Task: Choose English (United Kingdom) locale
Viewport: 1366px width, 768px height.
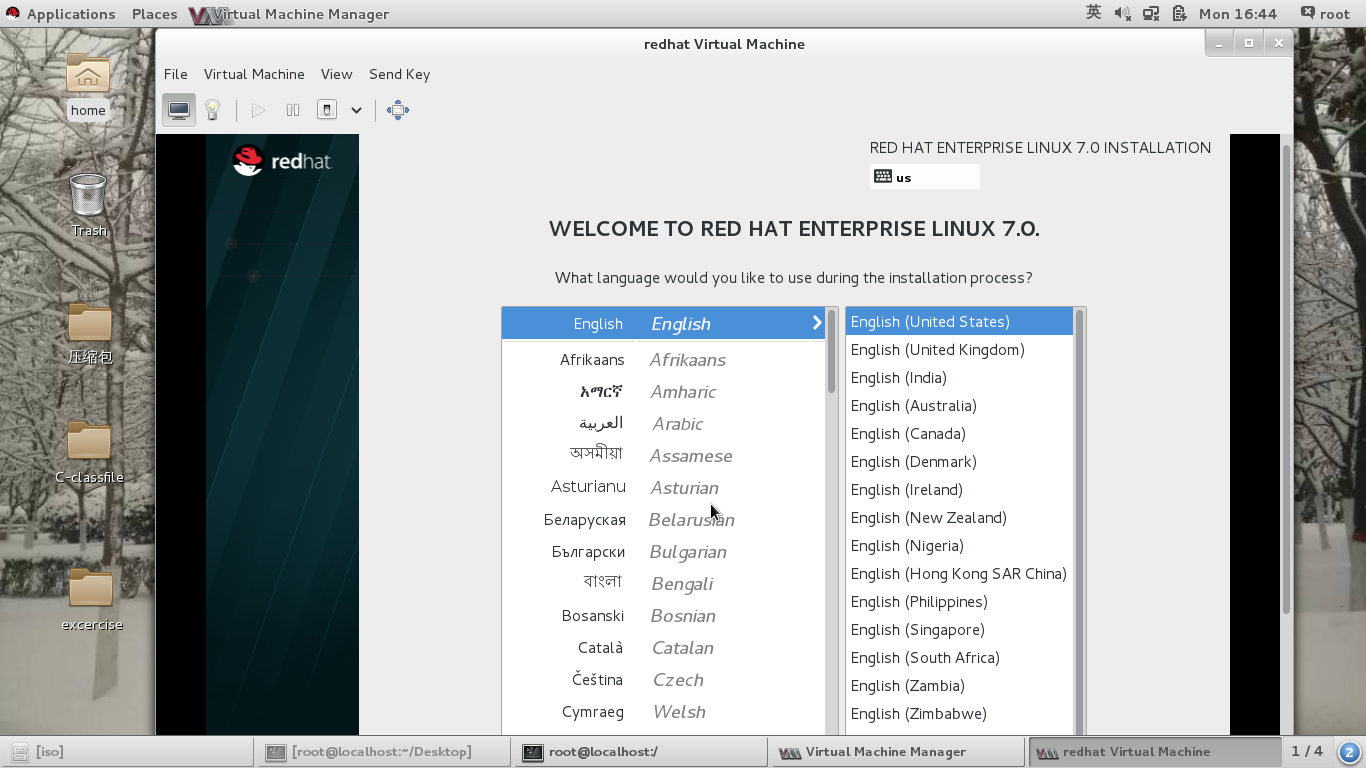Action: click(x=959, y=349)
